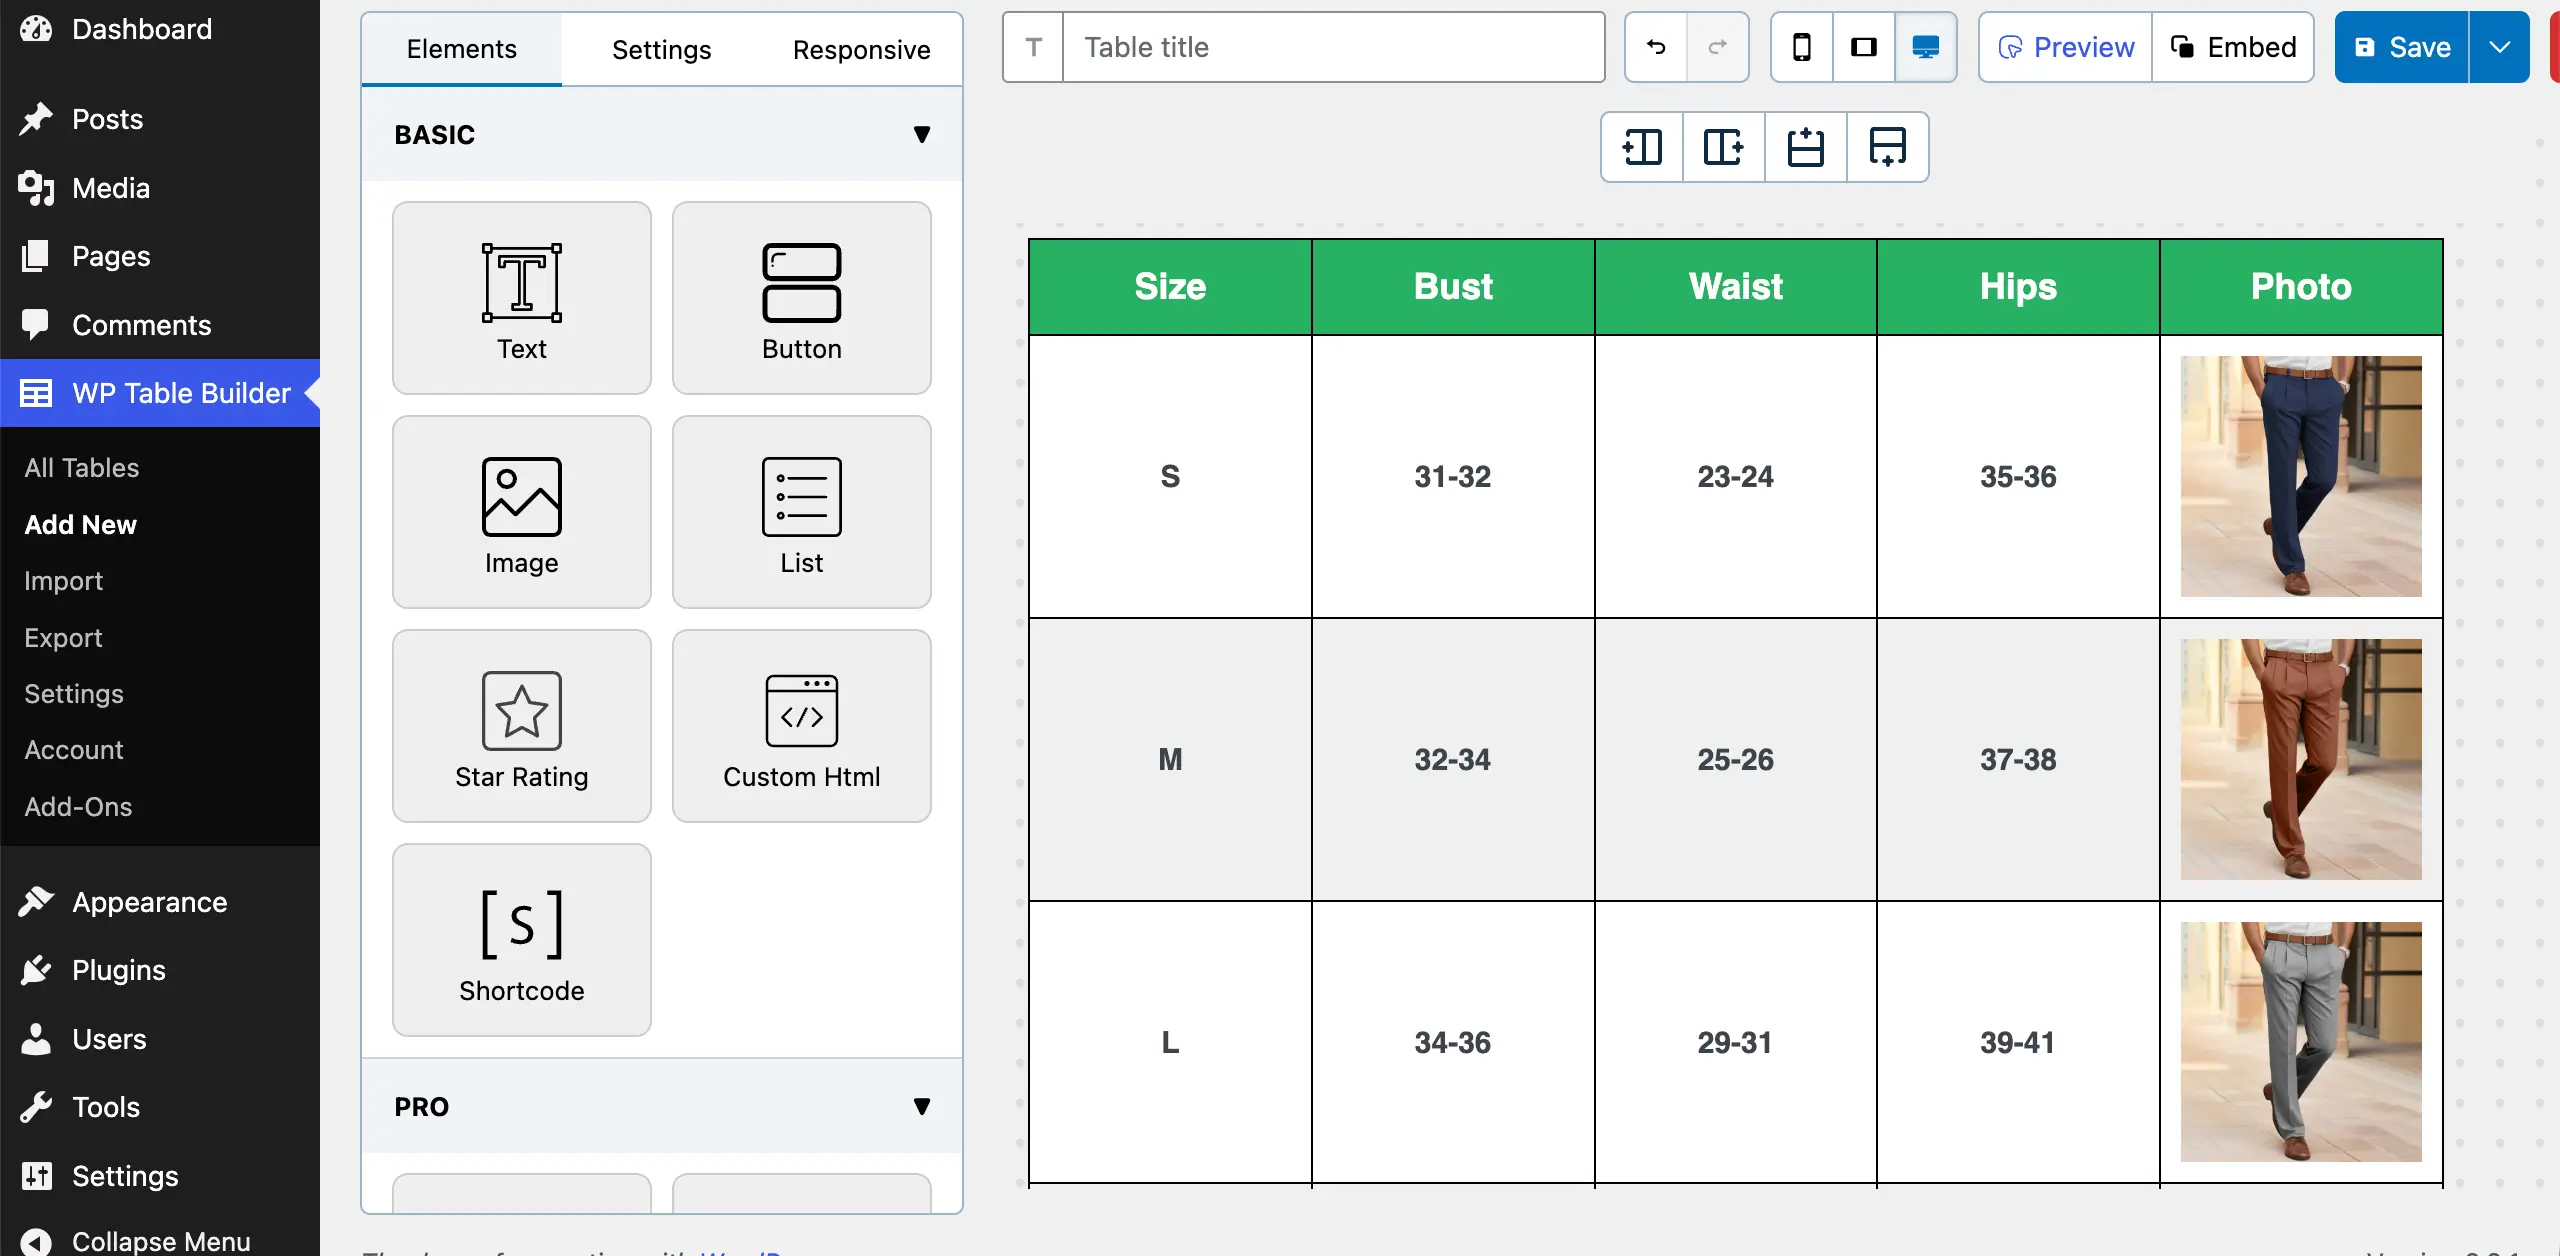Collapse the BASIC elements section
Screen dimensions: 2560x1256
(x=921, y=134)
